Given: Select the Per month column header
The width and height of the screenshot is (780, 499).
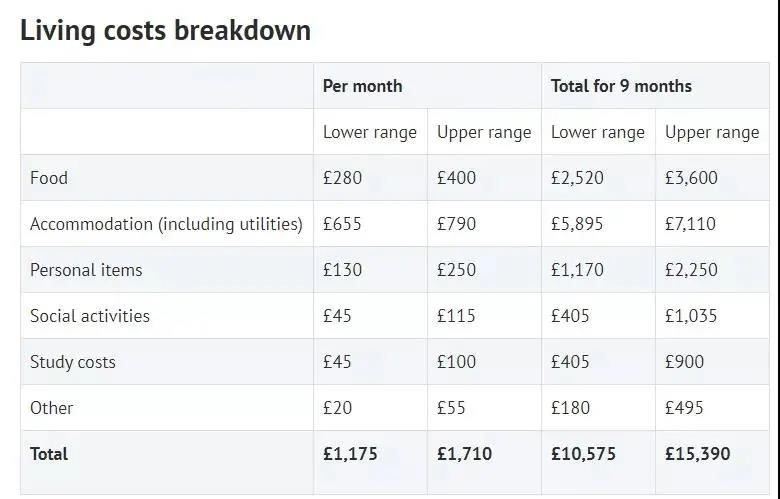Looking at the screenshot, I should click(x=362, y=86).
